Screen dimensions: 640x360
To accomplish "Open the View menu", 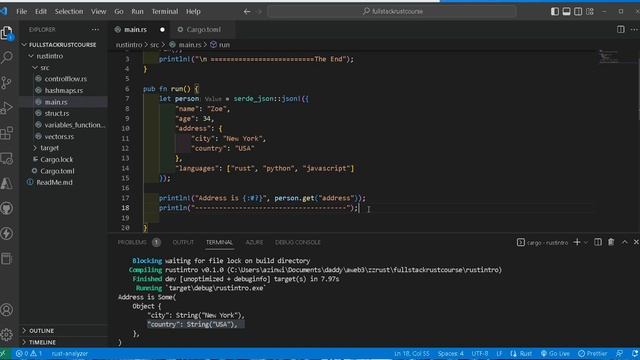I will [x=98, y=11].
